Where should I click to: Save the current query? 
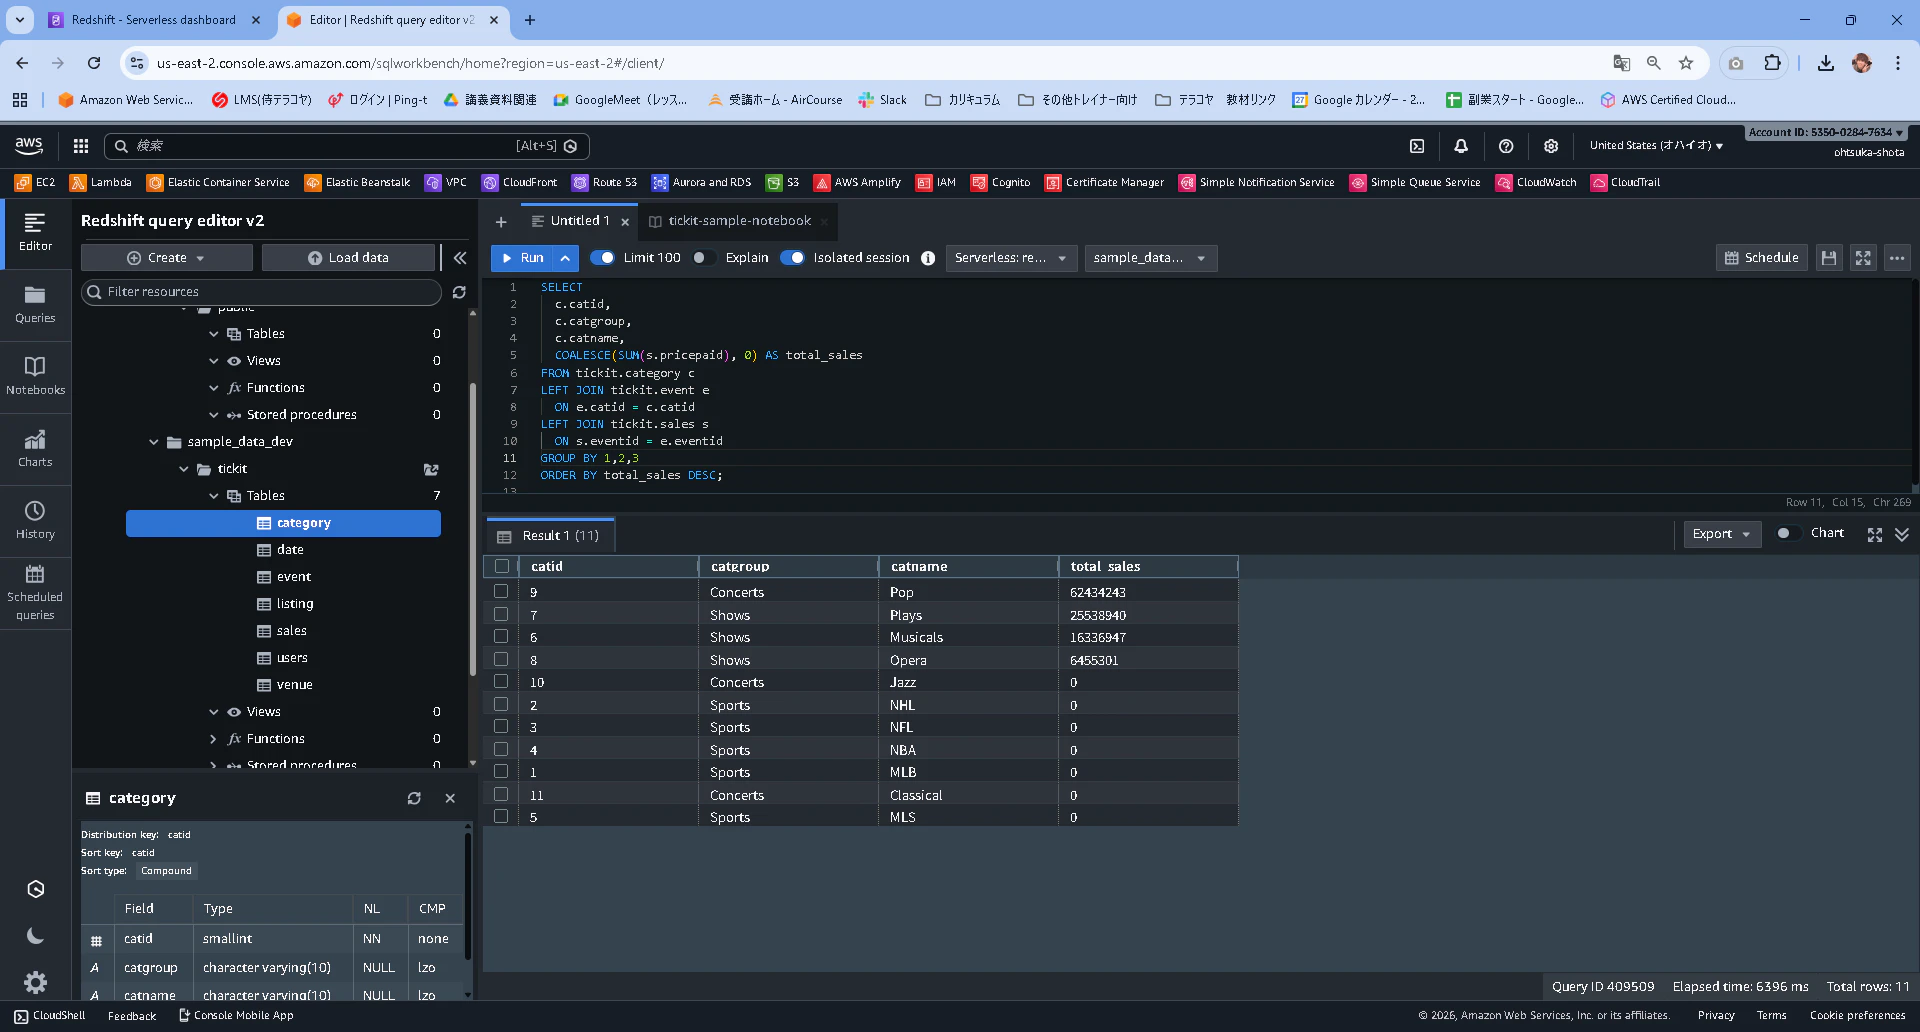(1829, 258)
